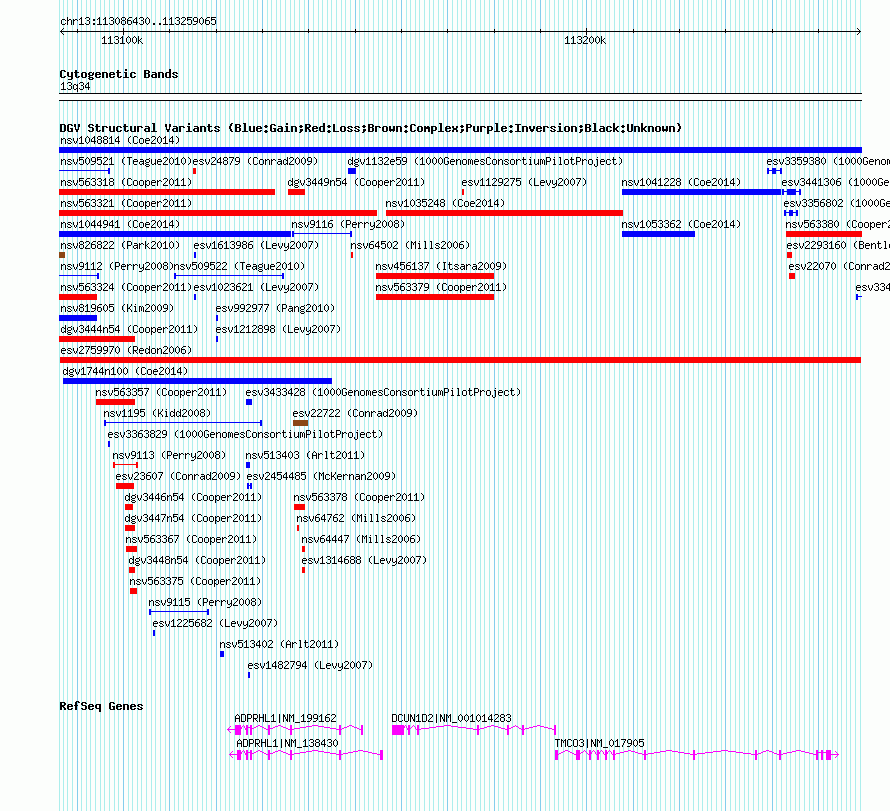890x811 pixels.
Task: Click nsv9113 (Perry2008) variant label
Action: (x=169, y=455)
